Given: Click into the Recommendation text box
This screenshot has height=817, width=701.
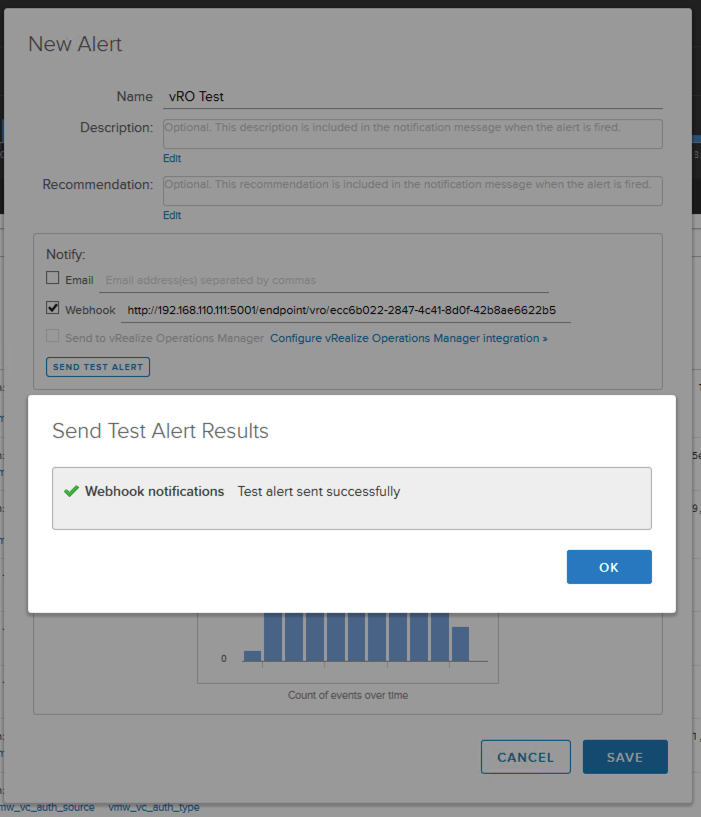Looking at the screenshot, I should point(412,190).
